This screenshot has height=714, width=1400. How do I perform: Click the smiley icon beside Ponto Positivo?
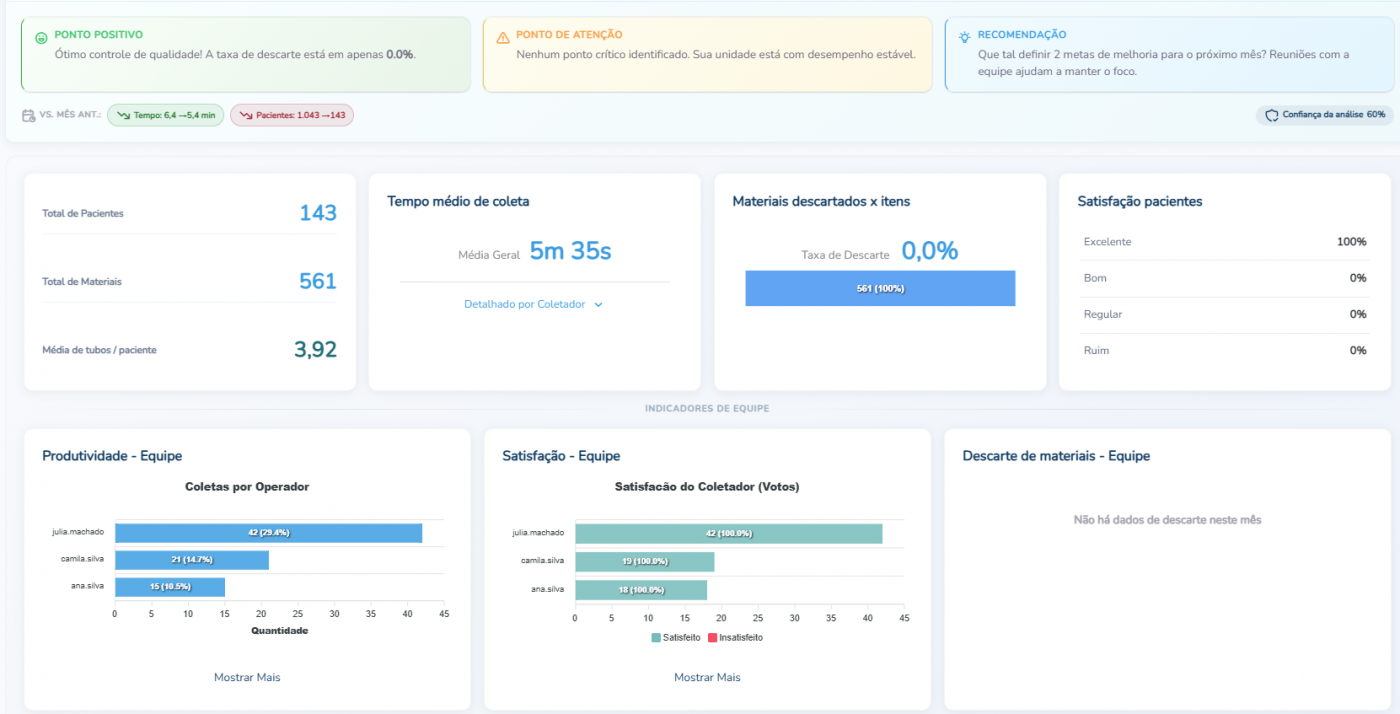pos(41,38)
